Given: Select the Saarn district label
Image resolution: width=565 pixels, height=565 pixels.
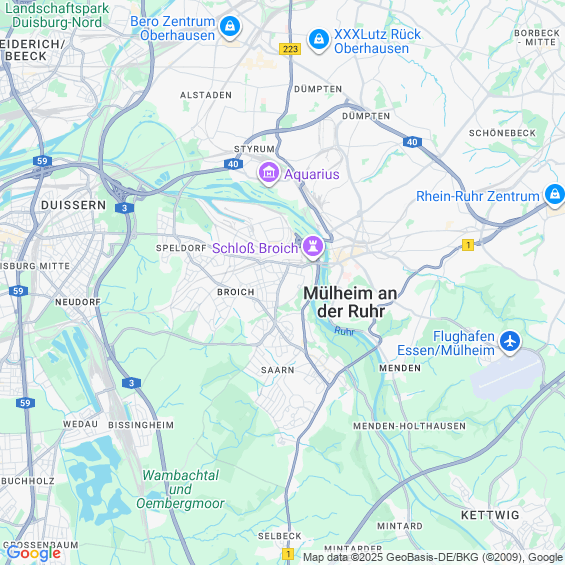Looking at the screenshot, I should pos(277,370).
